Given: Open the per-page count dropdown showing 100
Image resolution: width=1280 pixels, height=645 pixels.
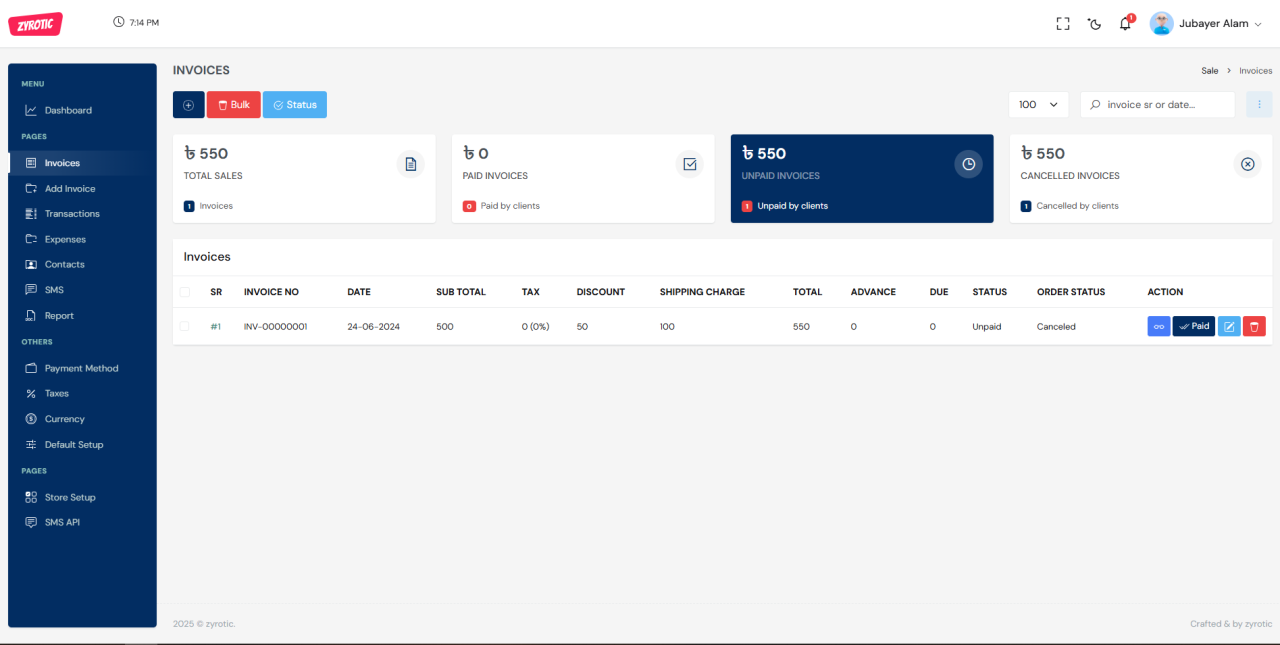Looking at the screenshot, I should point(1038,104).
